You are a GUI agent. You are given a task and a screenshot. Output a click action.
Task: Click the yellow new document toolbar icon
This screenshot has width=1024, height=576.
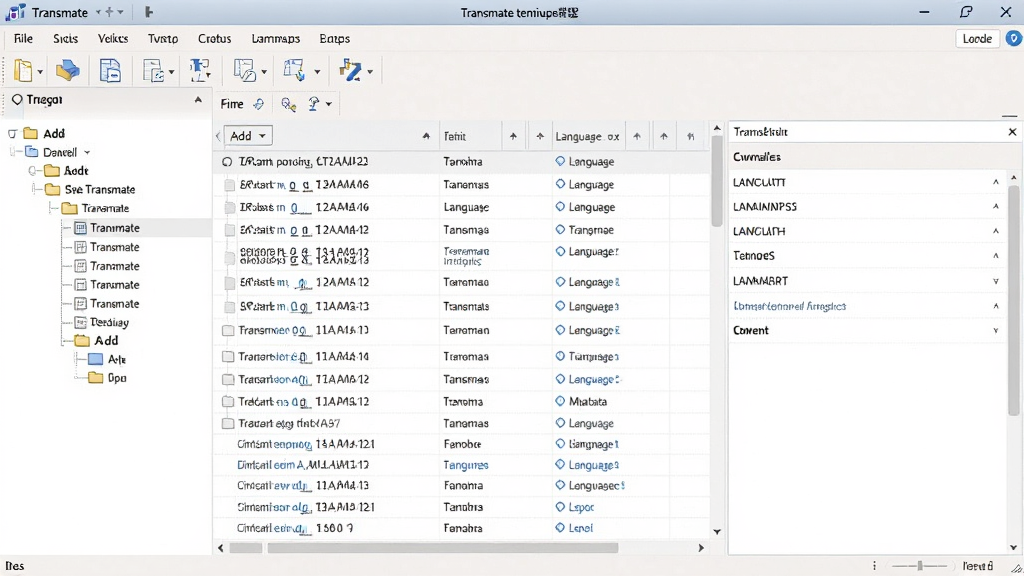[x=24, y=71]
